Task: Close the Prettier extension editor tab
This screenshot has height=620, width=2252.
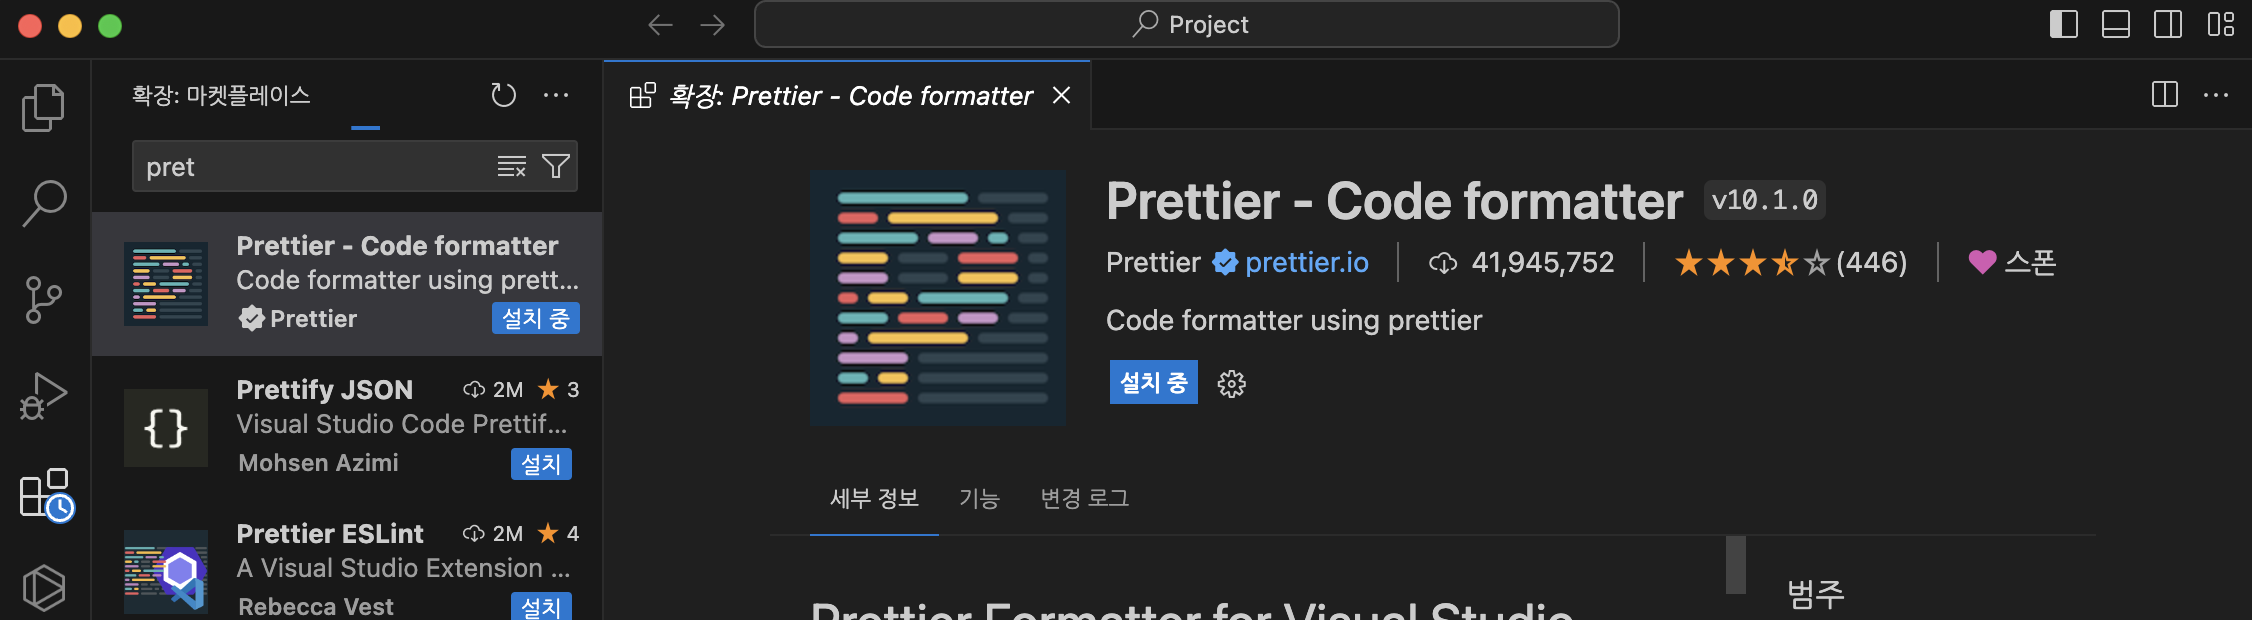Action: (x=1062, y=95)
